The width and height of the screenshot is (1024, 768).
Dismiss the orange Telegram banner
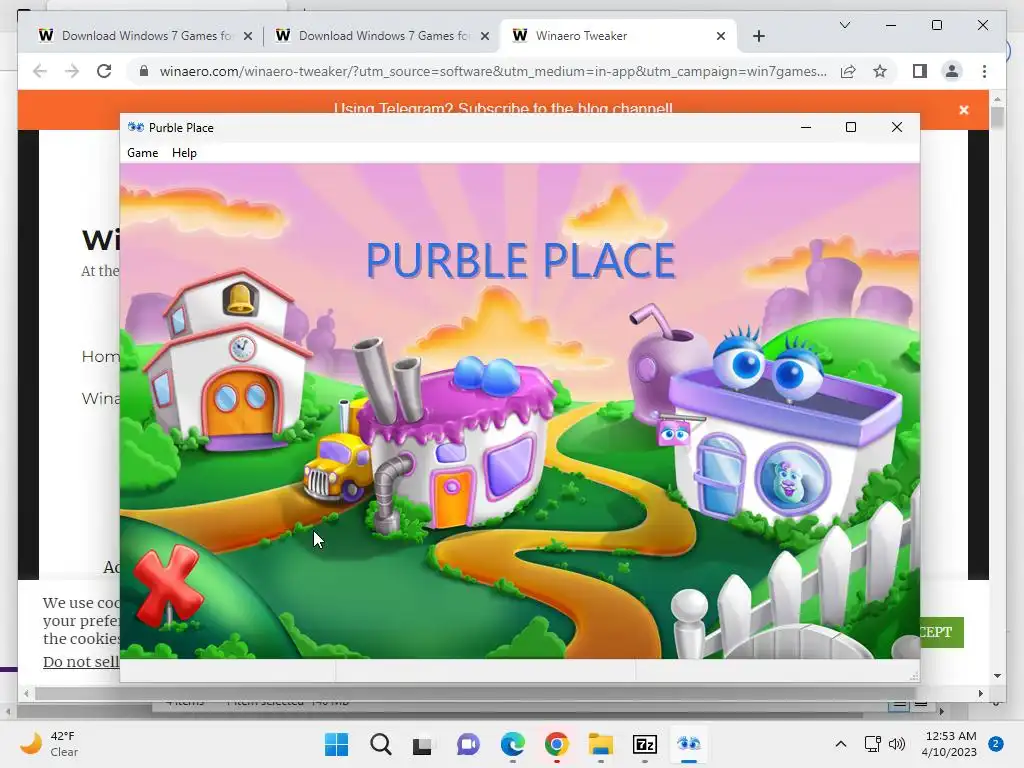coord(964,110)
